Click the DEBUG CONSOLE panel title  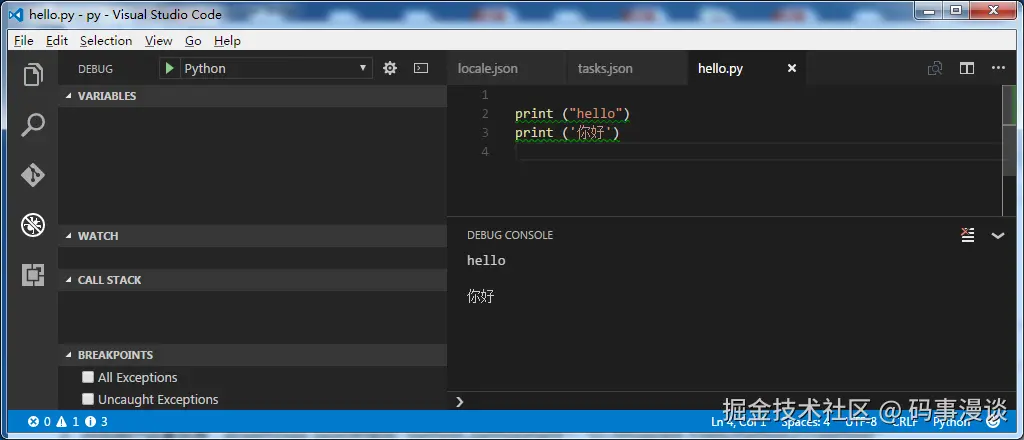tap(510, 235)
